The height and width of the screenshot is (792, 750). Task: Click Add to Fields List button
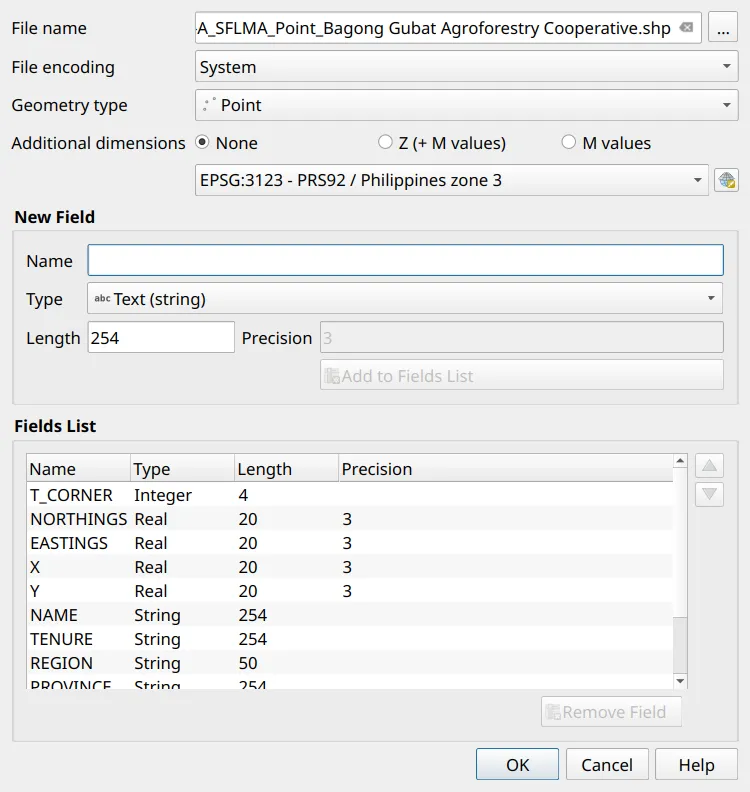[x=522, y=375]
